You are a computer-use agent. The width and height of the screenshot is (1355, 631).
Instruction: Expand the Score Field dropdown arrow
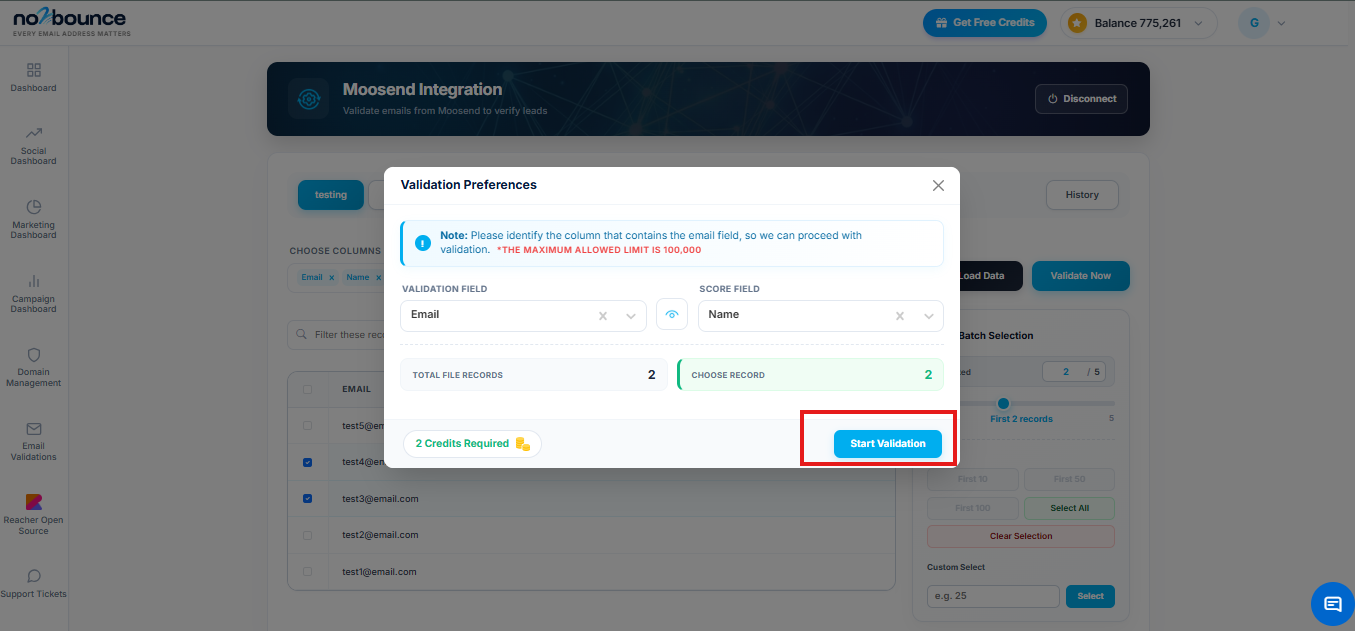pyautogui.click(x=928, y=316)
